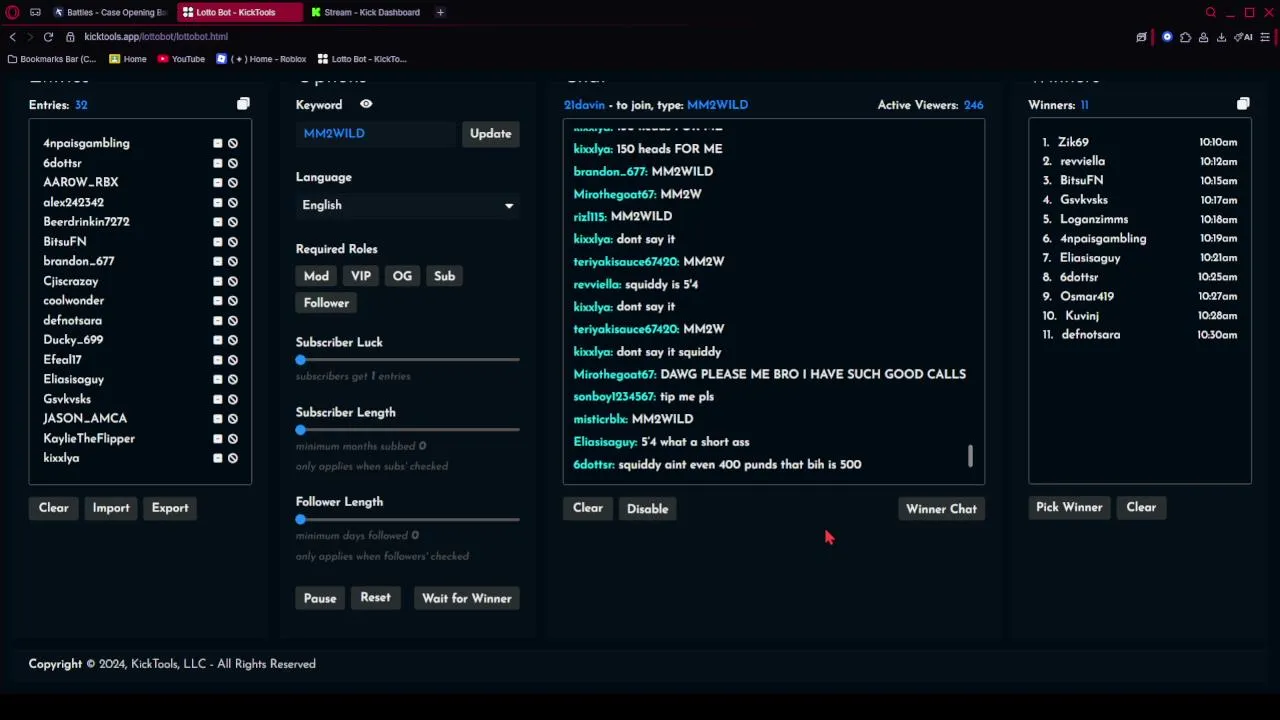Open the Bookmarks Bar folder
Image resolution: width=1280 pixels, height=720 pixels.
(52, 59)
